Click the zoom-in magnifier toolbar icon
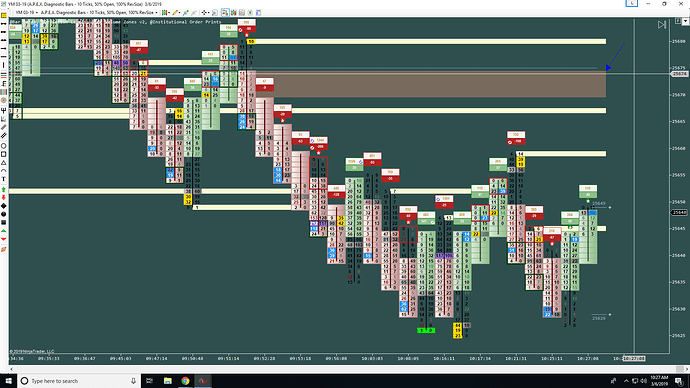Screen dimensions: 690x388 click(215, 12)
